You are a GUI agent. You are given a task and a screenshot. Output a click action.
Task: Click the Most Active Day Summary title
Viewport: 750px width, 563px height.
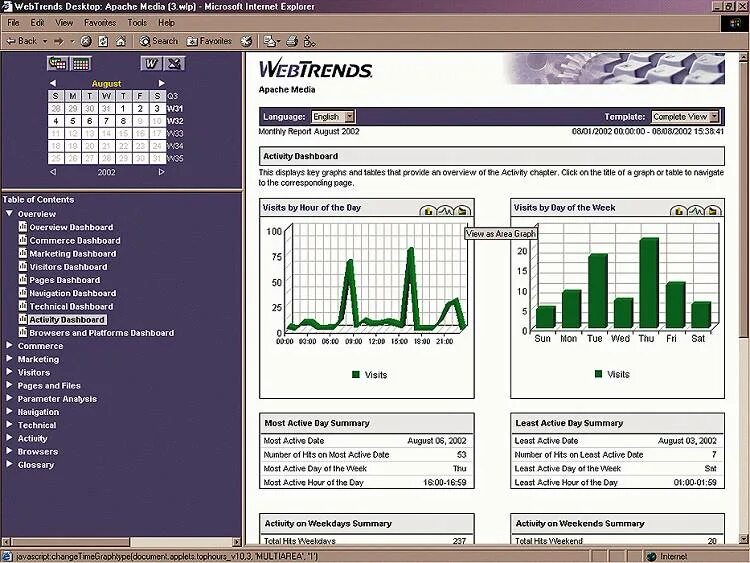(317, 423)
